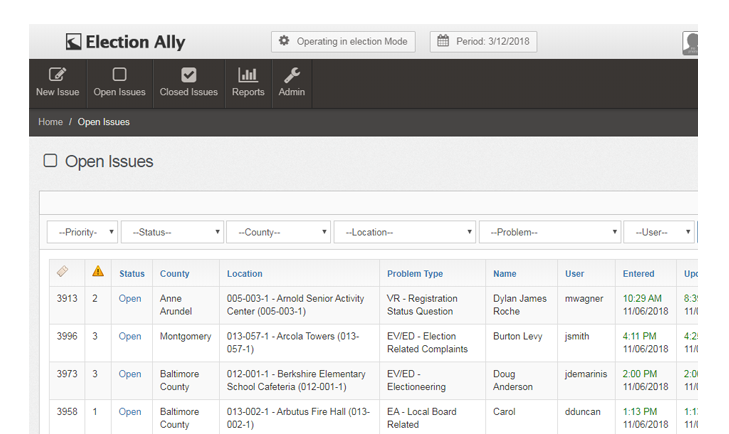Click entered time 10:29 AM 11/06/2018

tap(645, 305)
